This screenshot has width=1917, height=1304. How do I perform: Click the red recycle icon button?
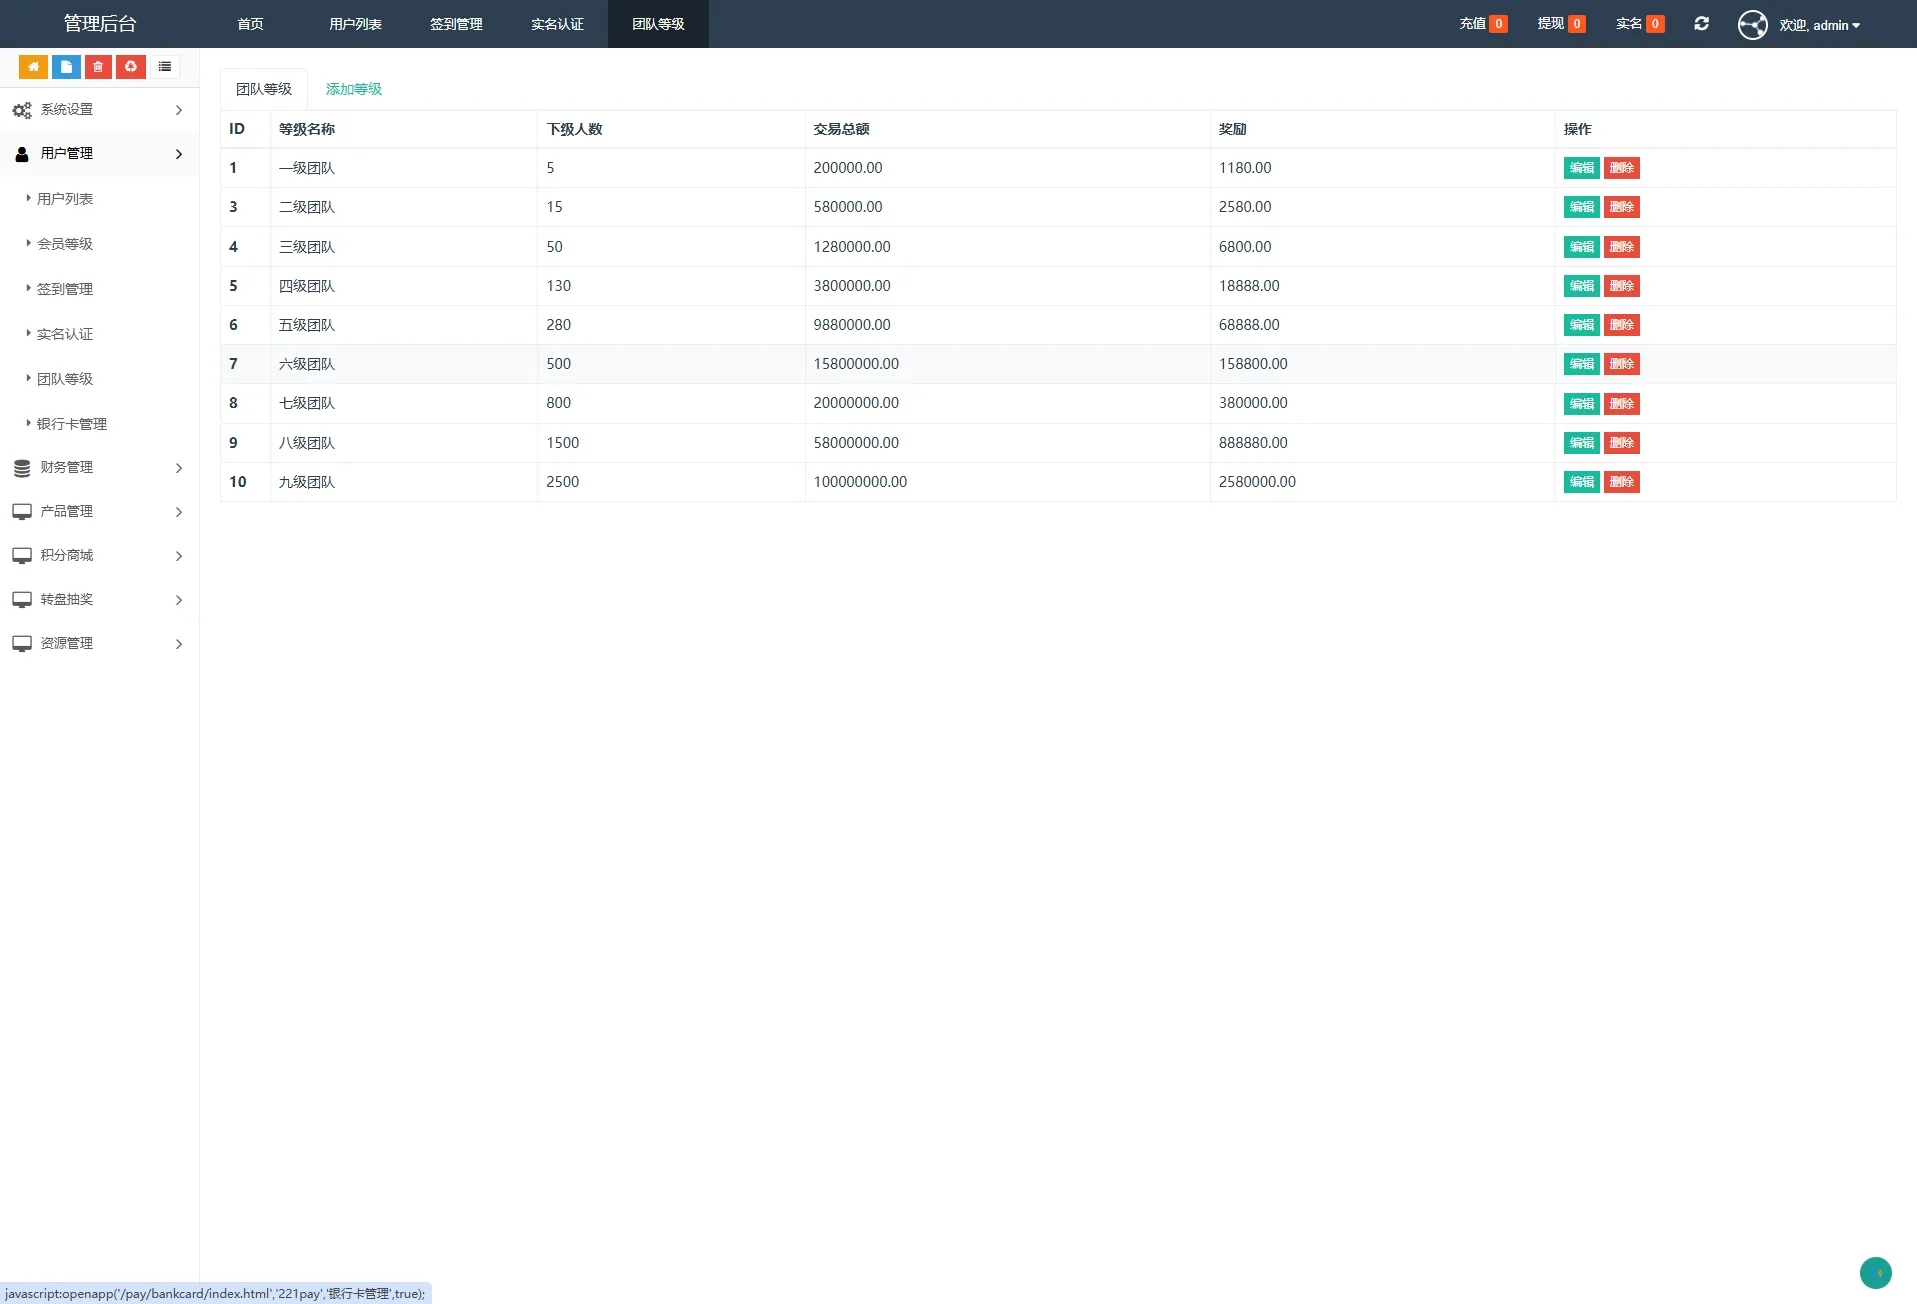pyautogui.click(x=131, y=67)
